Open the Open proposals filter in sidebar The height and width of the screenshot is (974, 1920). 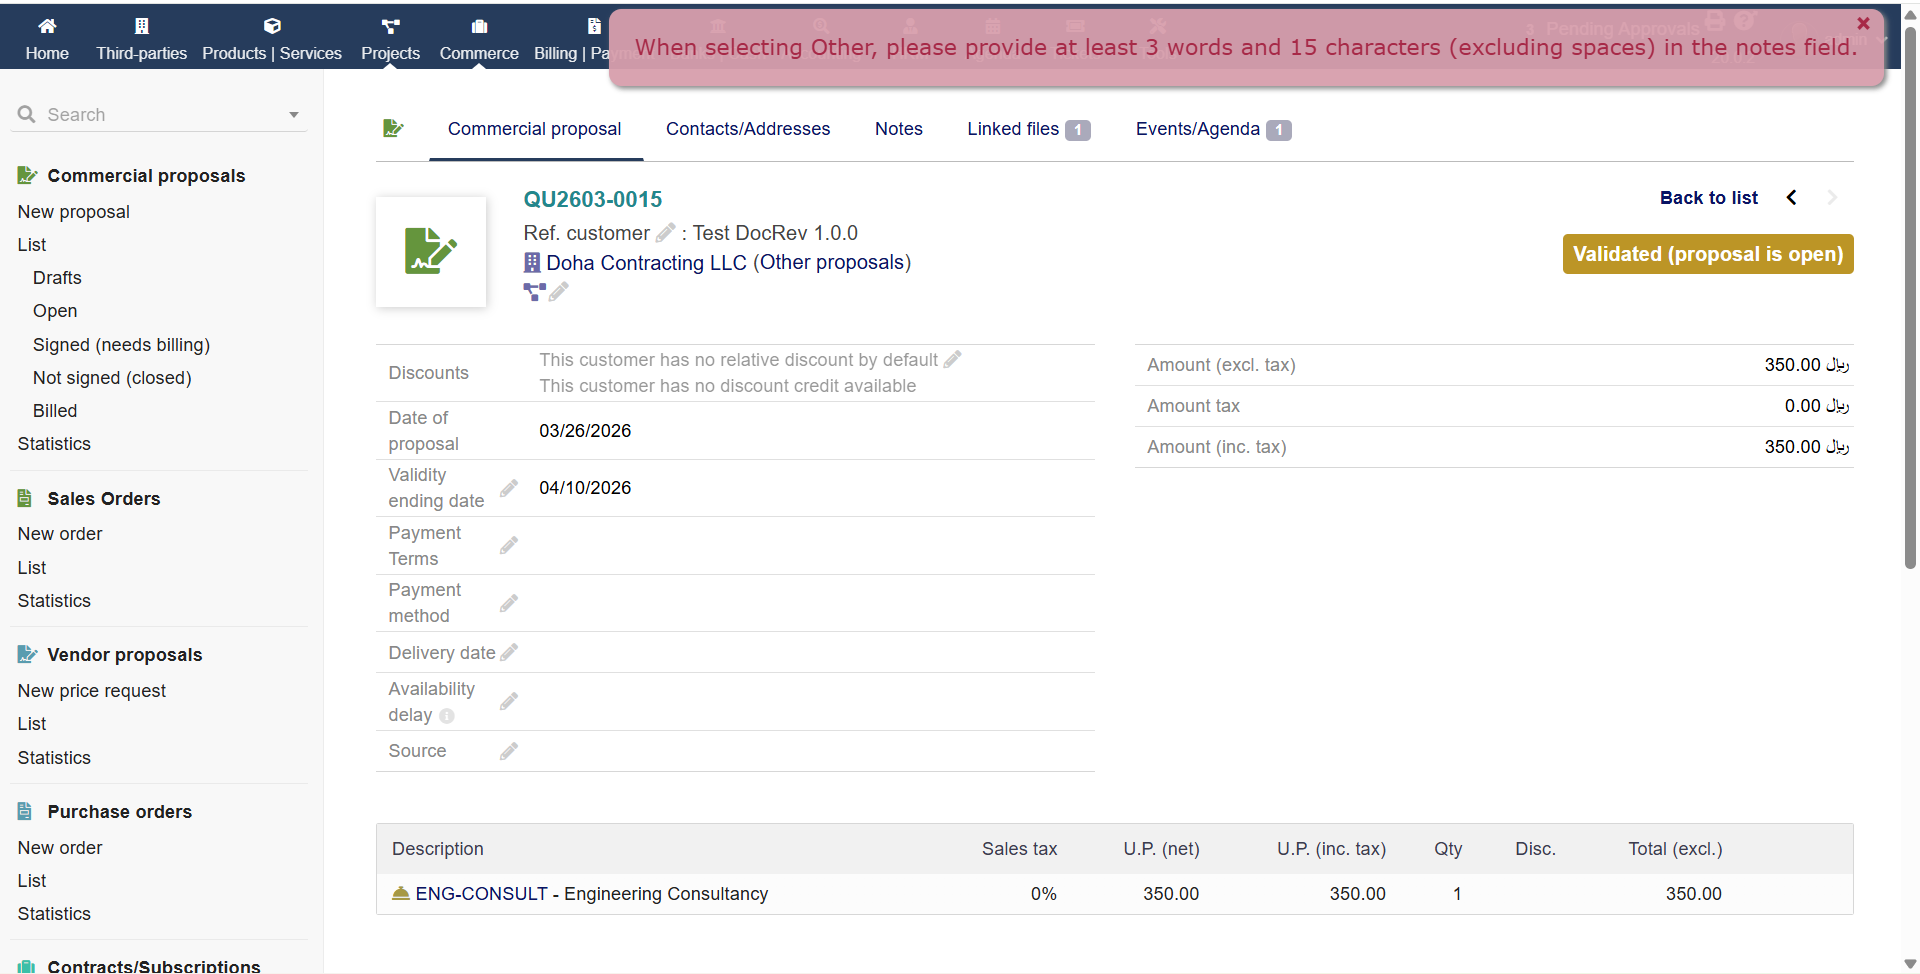tap(55, 311)
